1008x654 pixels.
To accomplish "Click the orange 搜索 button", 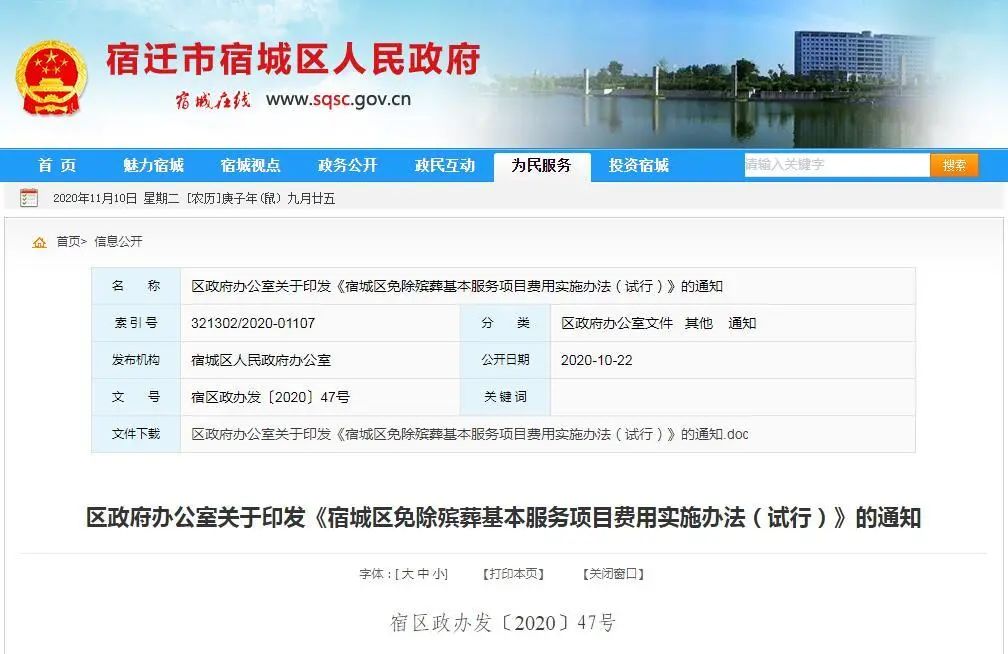I will tap(954, 165).
